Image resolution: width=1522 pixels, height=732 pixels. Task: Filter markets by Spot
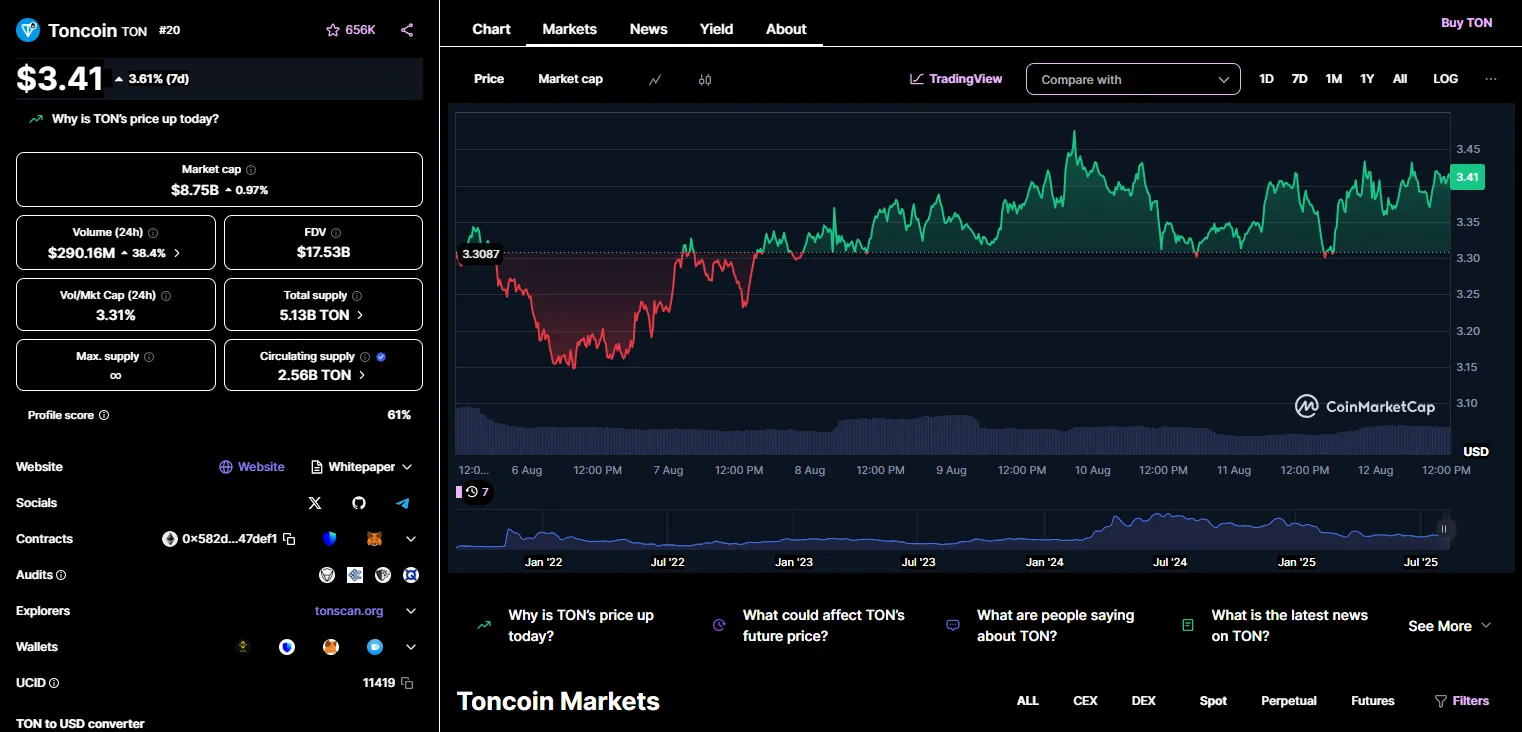[1213, 701]
